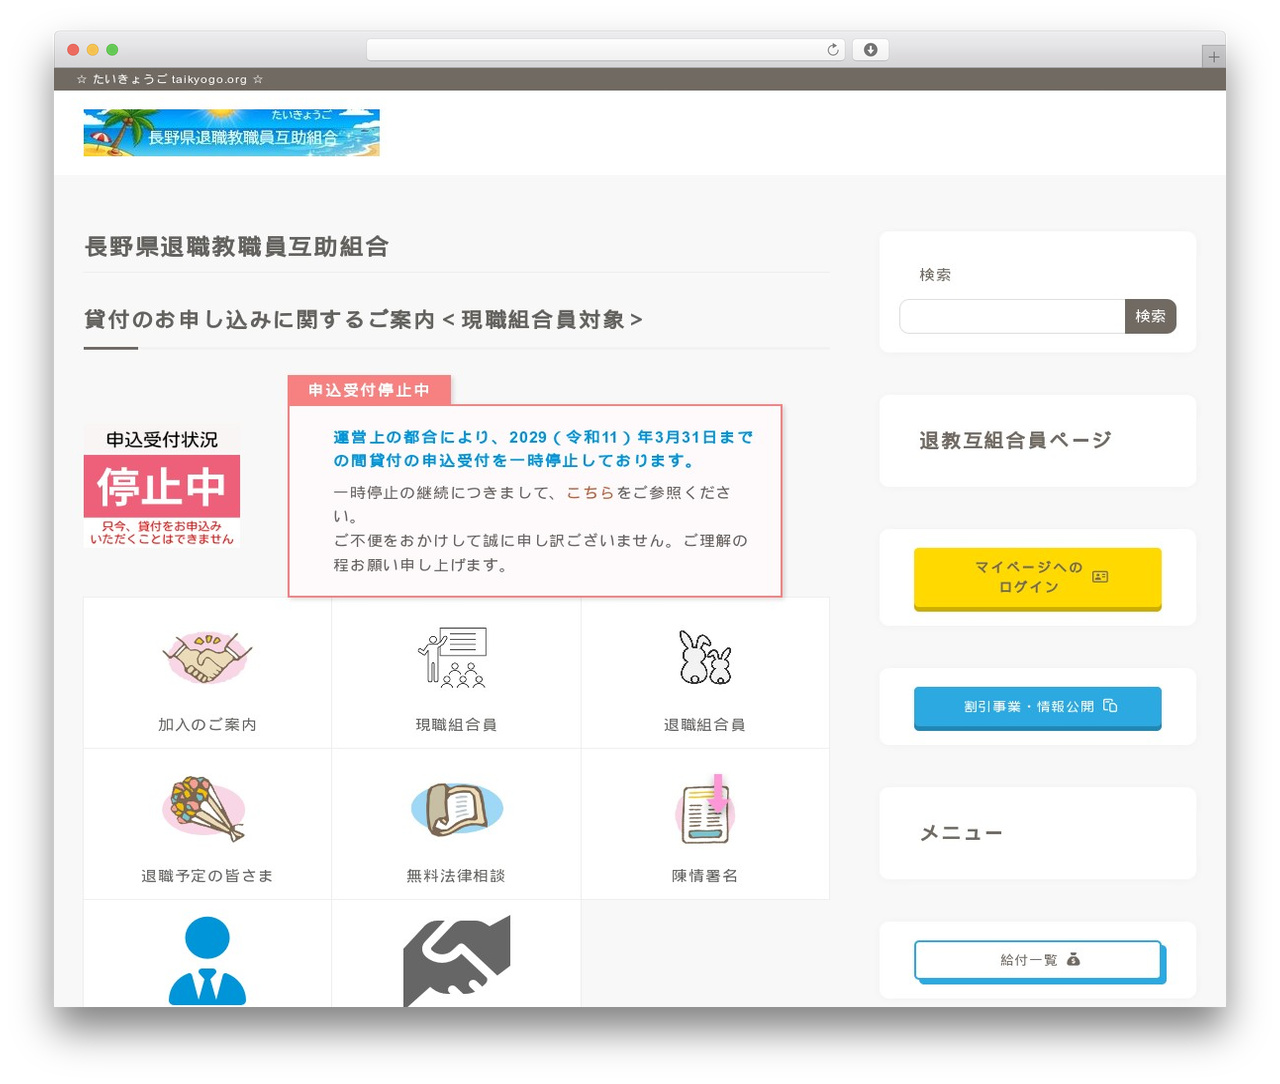Open マイページへのログイン yellow button

point(1037,578)
